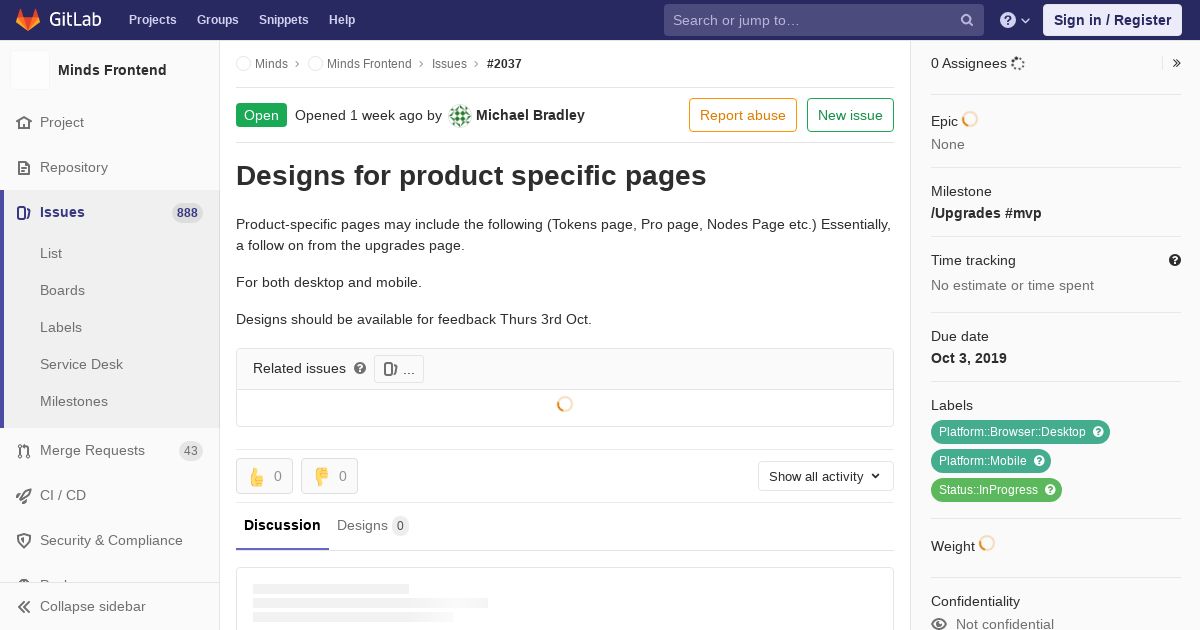Click the Related issues help icon
The width and height of the screenshot is (1200, 630).
[360, 368]
